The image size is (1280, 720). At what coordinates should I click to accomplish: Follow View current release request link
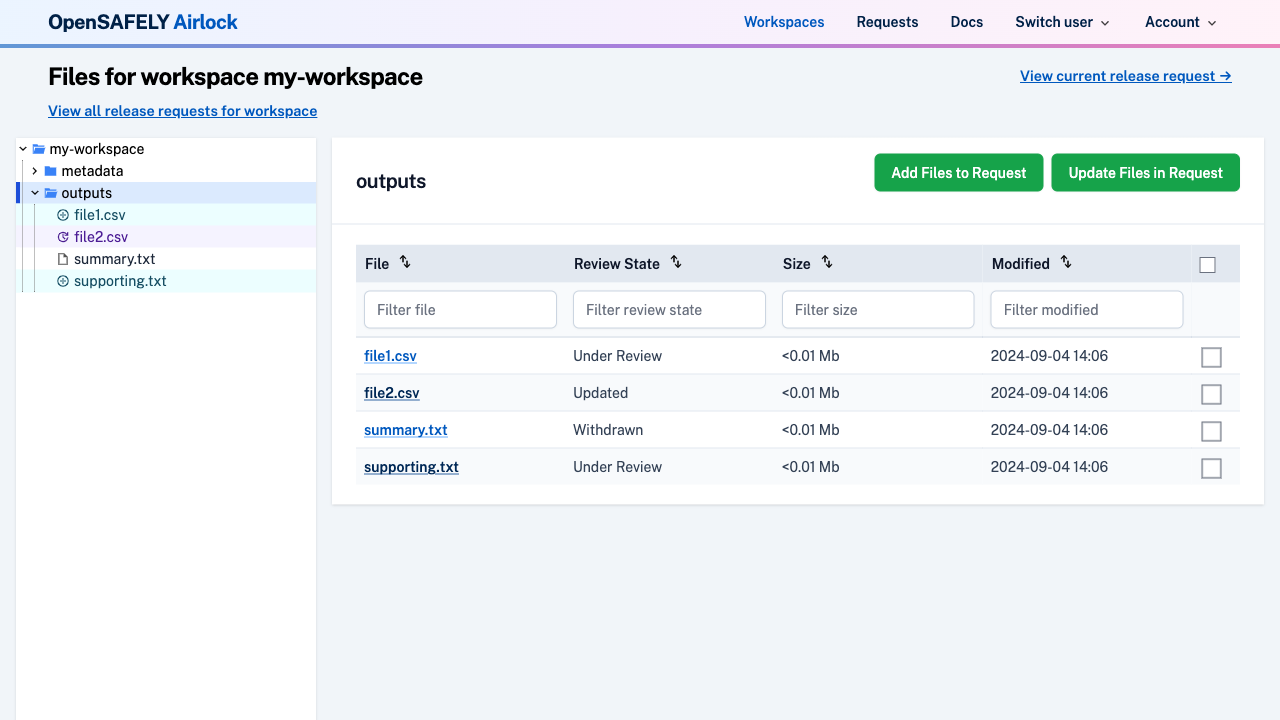1125,76
